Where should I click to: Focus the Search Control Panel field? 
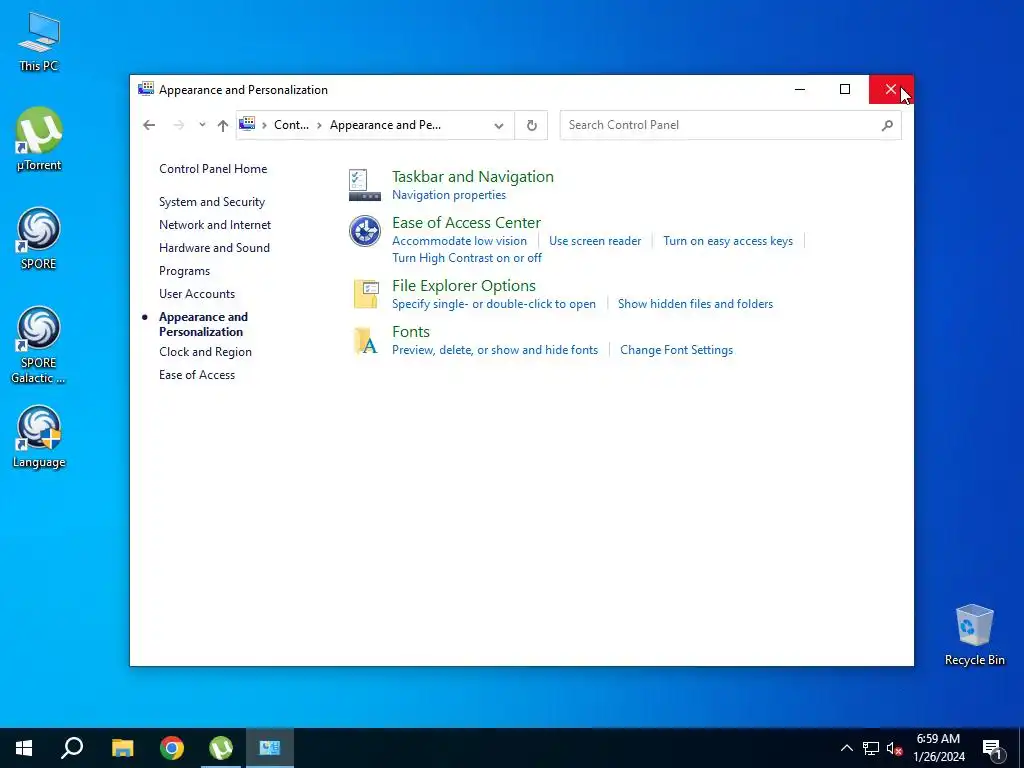point(730,125)
